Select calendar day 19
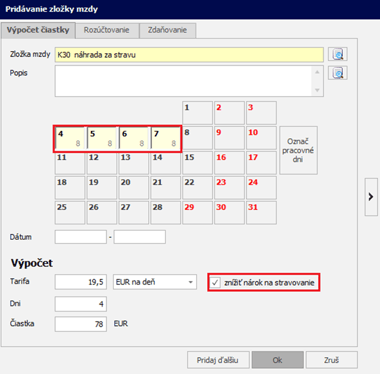This screenshot has width=380, height=374. tap(102, 188)
